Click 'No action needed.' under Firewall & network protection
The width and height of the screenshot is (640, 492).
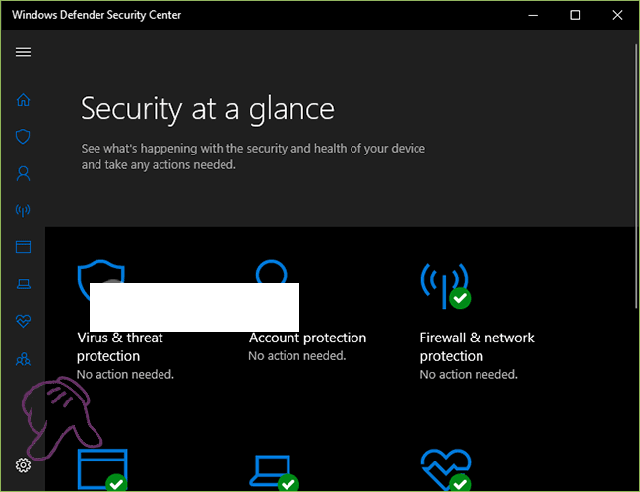469,374
